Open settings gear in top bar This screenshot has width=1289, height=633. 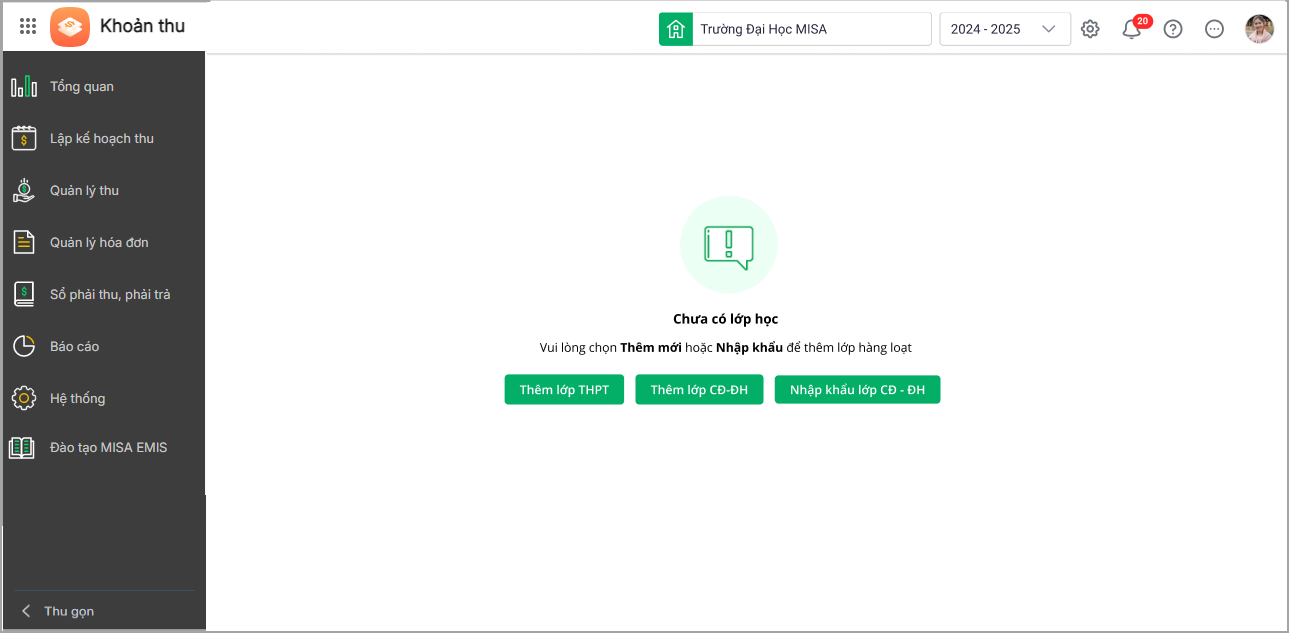(1090, 29)
